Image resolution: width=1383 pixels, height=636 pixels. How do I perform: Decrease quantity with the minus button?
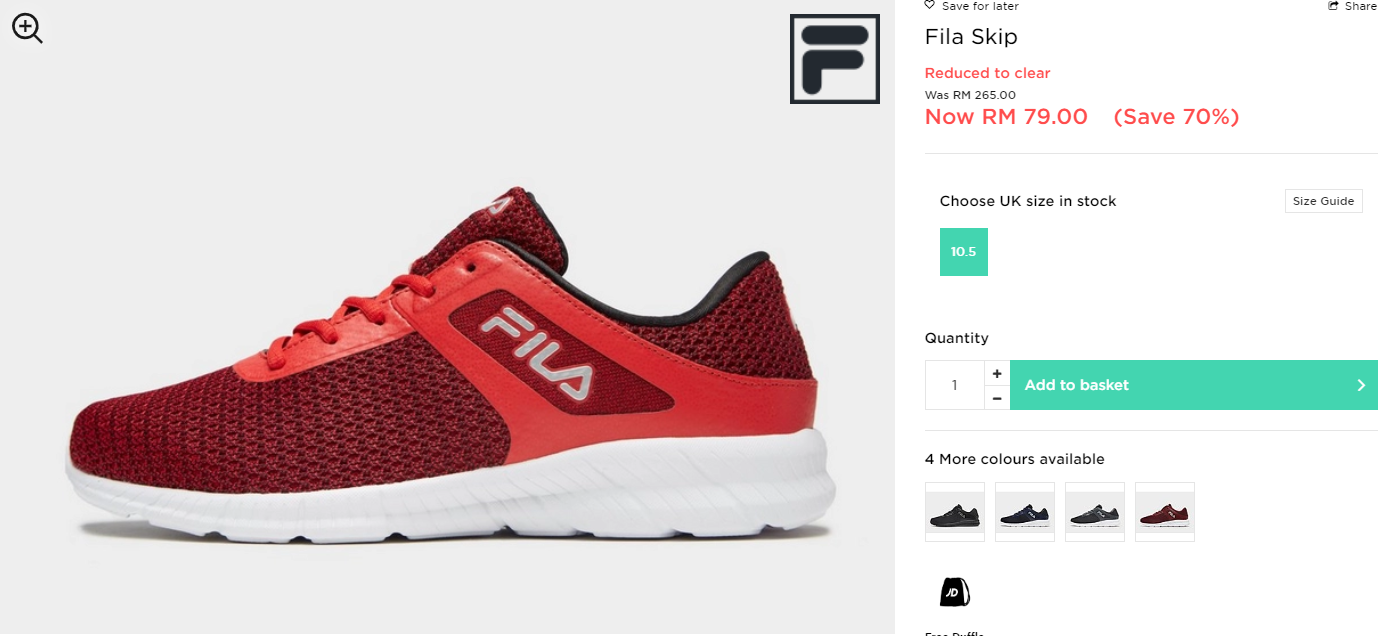(997, 398)
